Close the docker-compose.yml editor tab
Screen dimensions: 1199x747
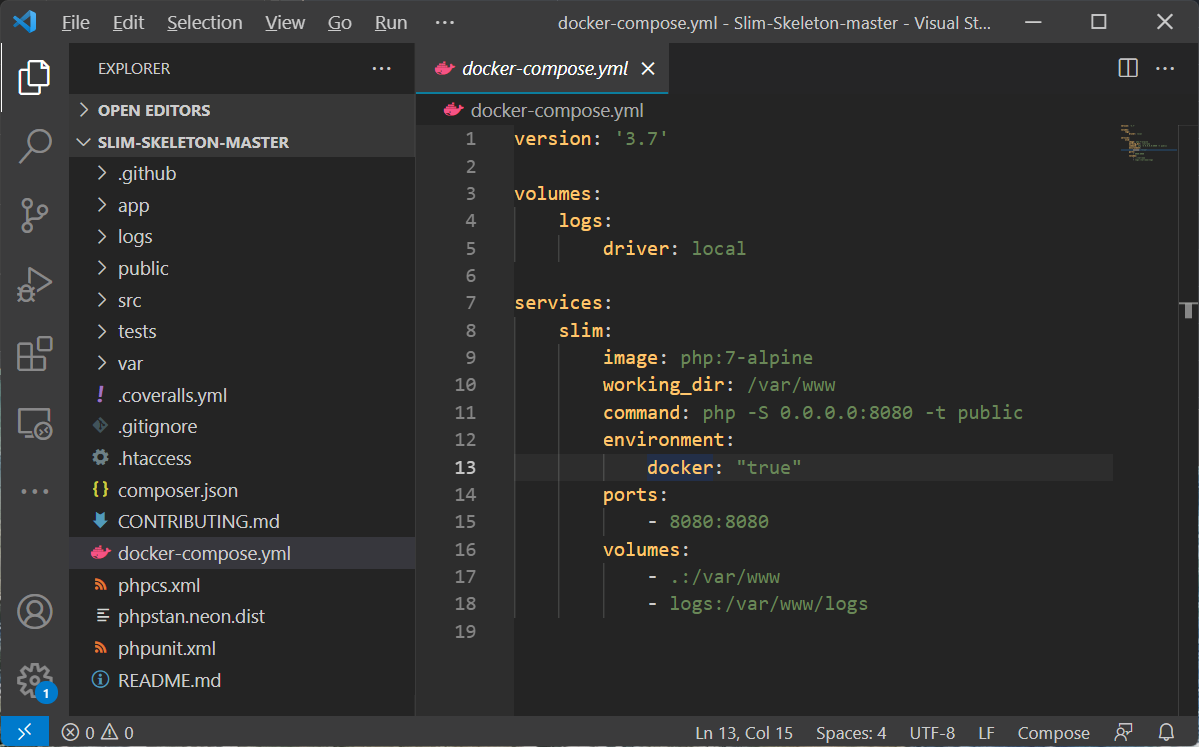[x=648, y=69]
